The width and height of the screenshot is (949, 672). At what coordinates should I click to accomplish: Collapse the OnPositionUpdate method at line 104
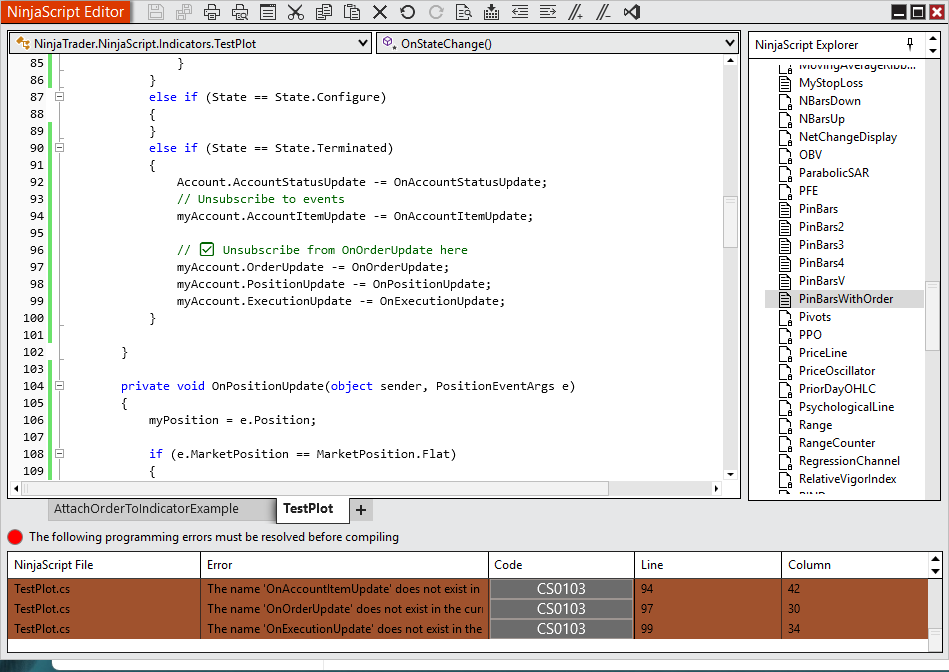(59, 386)
